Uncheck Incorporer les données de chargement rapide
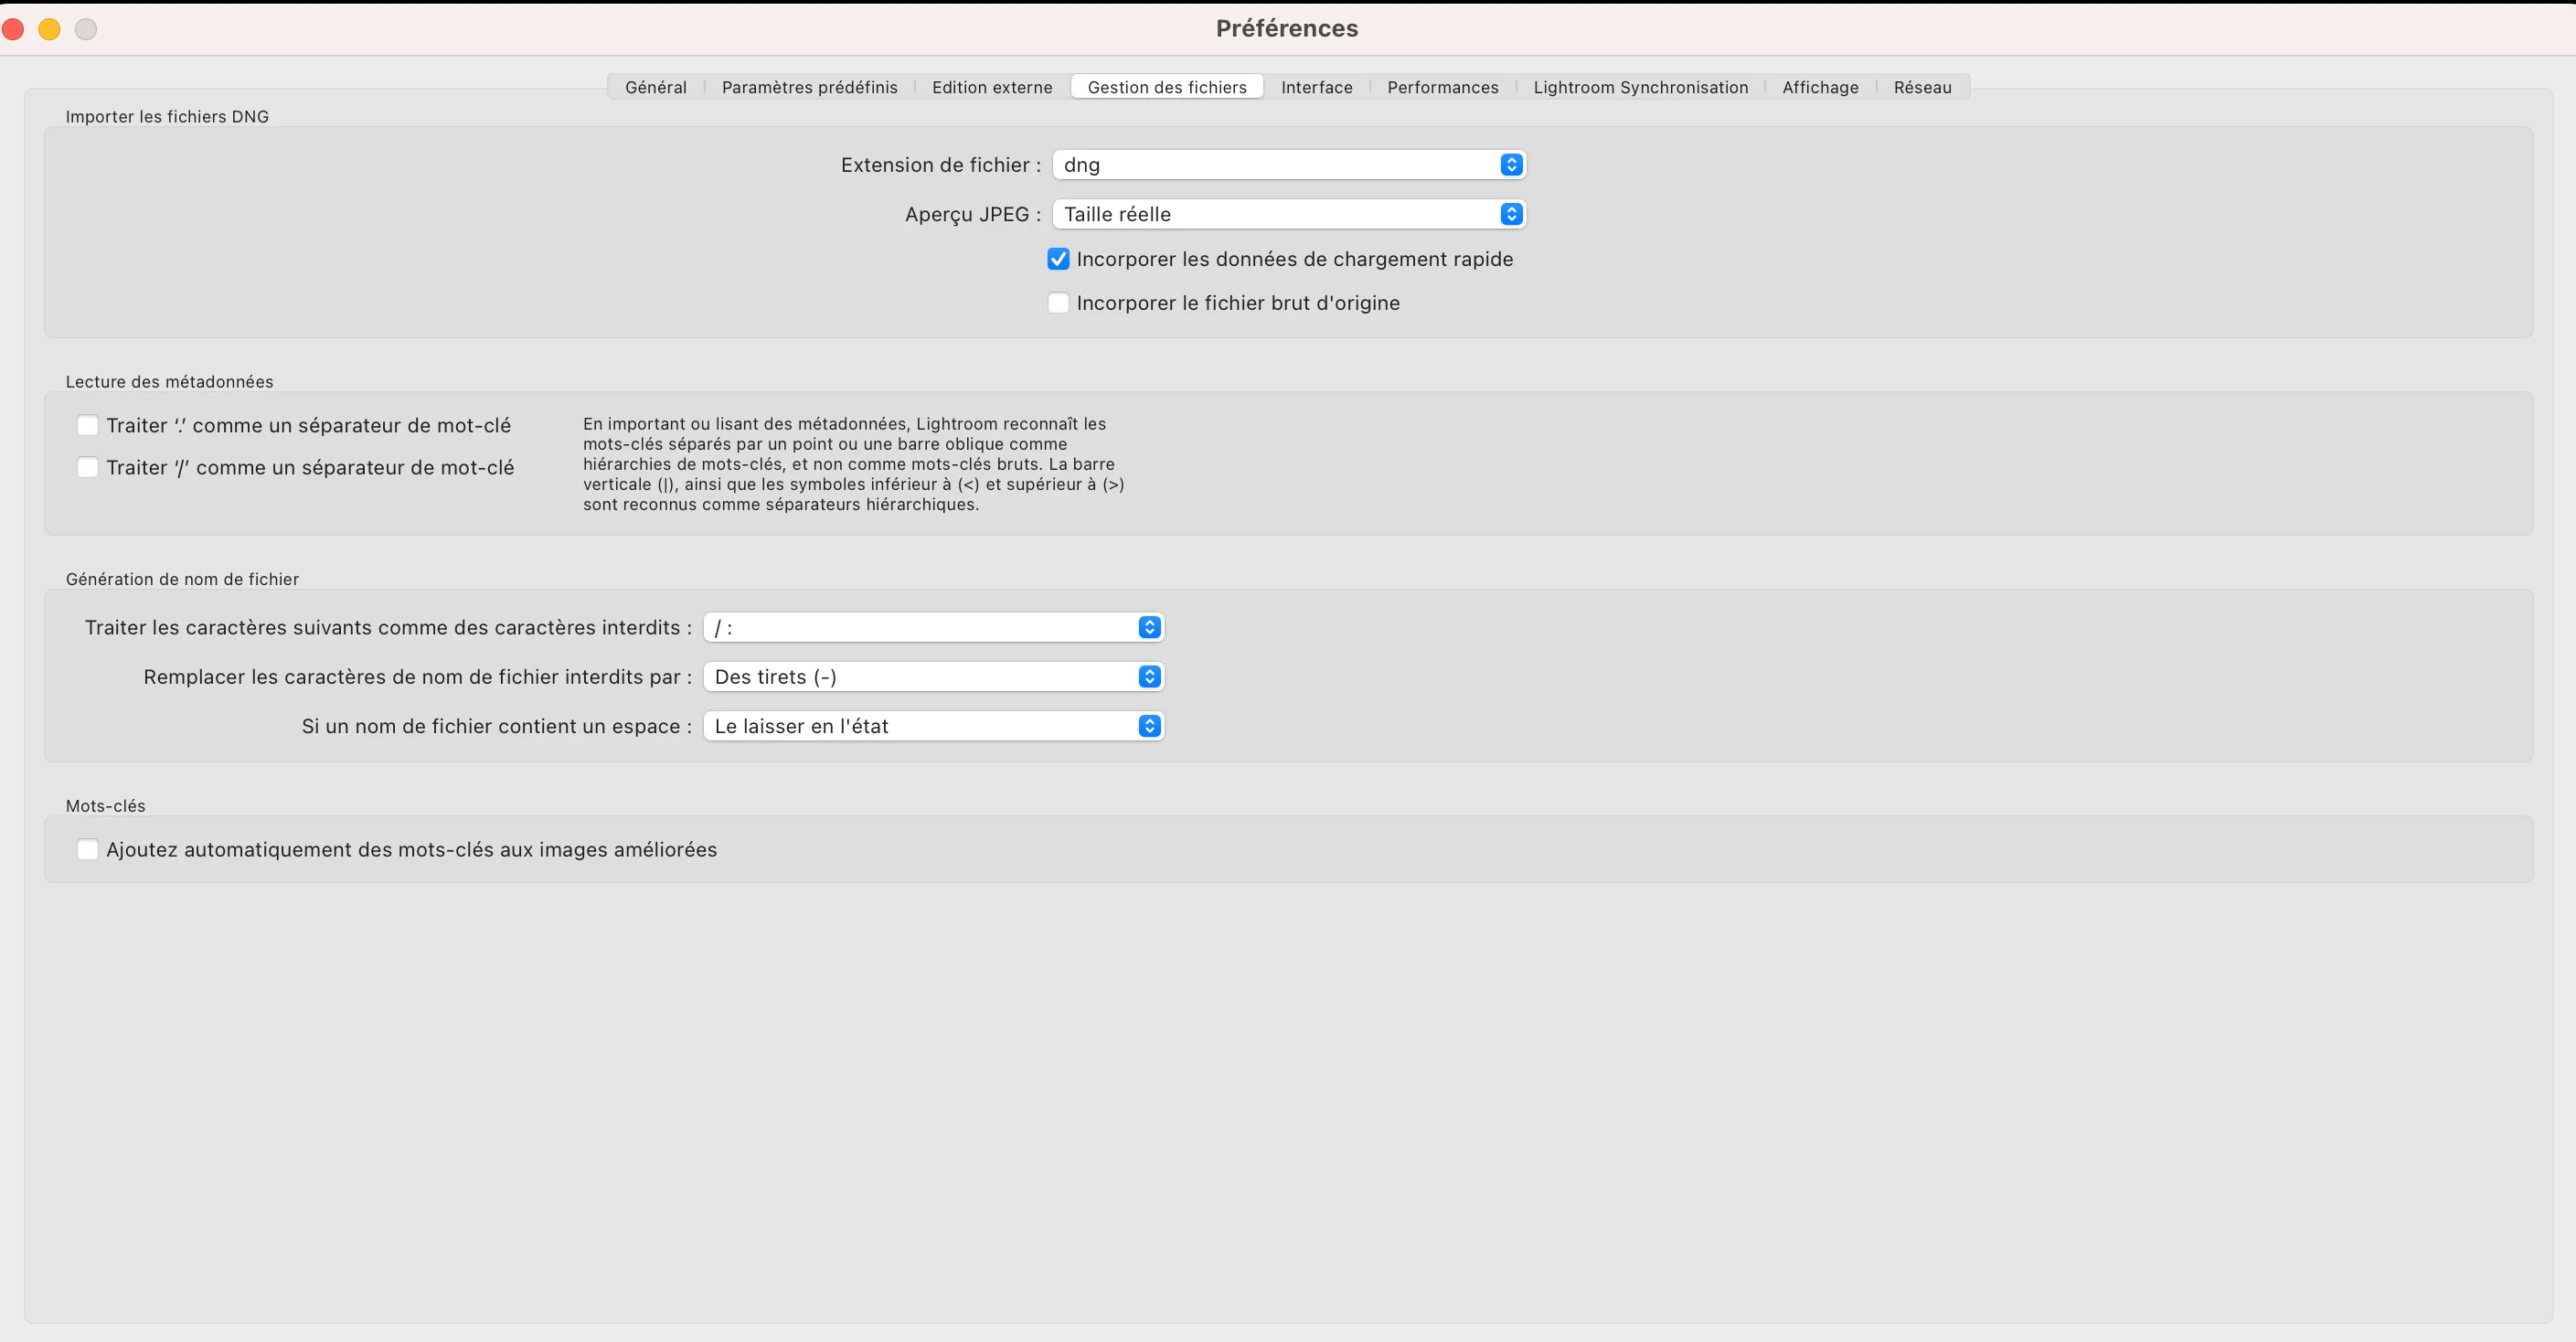 [1058, 259]
